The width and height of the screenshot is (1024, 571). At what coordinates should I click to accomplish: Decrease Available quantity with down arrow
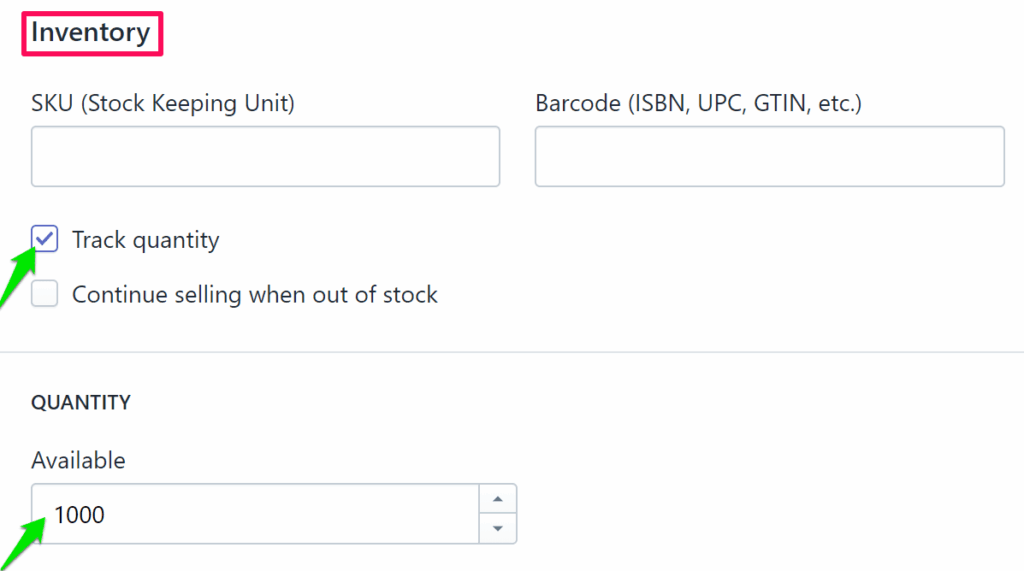click(x=498, y=528)
